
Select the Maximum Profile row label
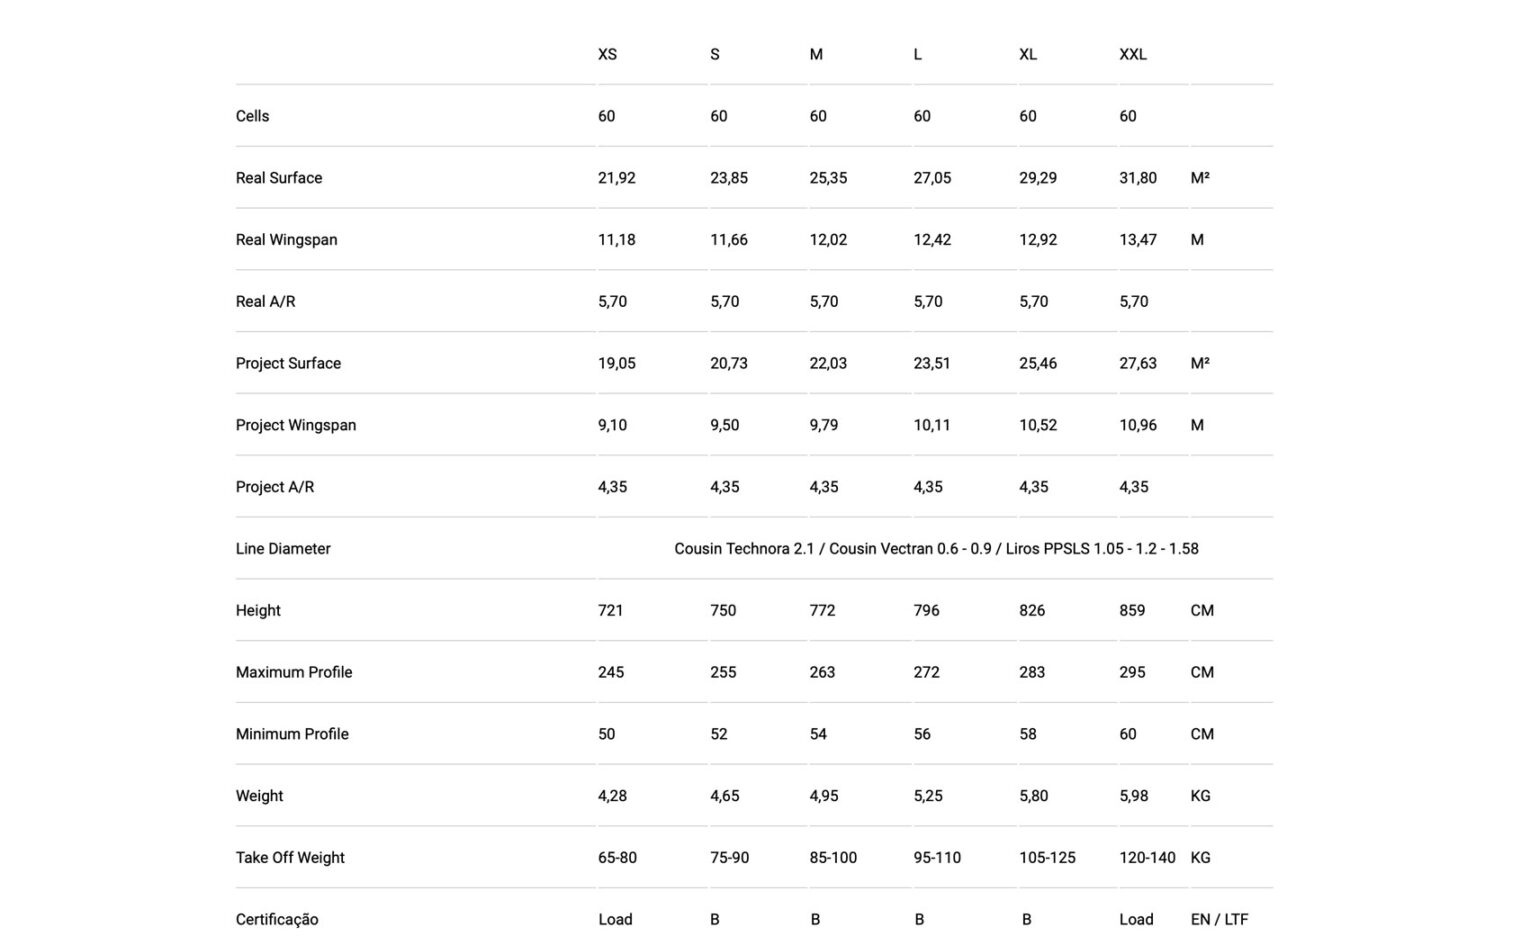[x=294, y=673]
